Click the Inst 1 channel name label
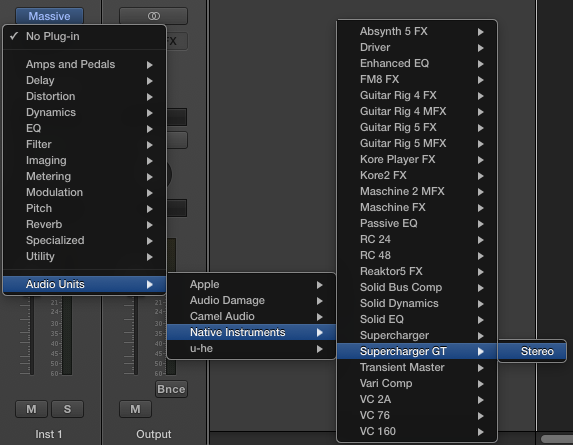The width and height of the screenshot is (573, 445). click(x=49, y=434)
